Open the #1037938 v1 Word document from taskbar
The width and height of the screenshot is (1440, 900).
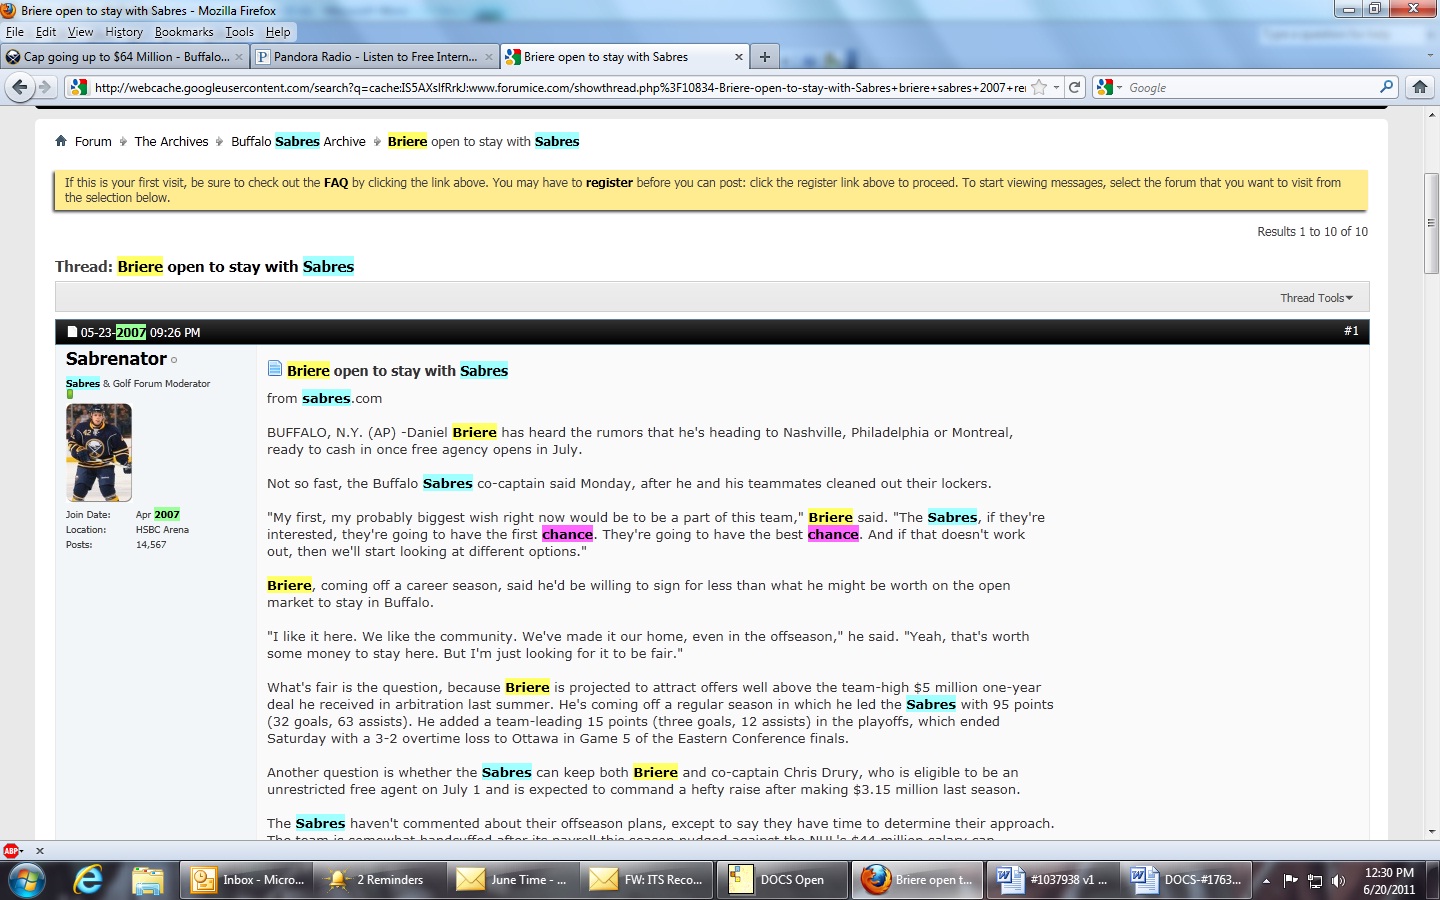coord(1052,880)
